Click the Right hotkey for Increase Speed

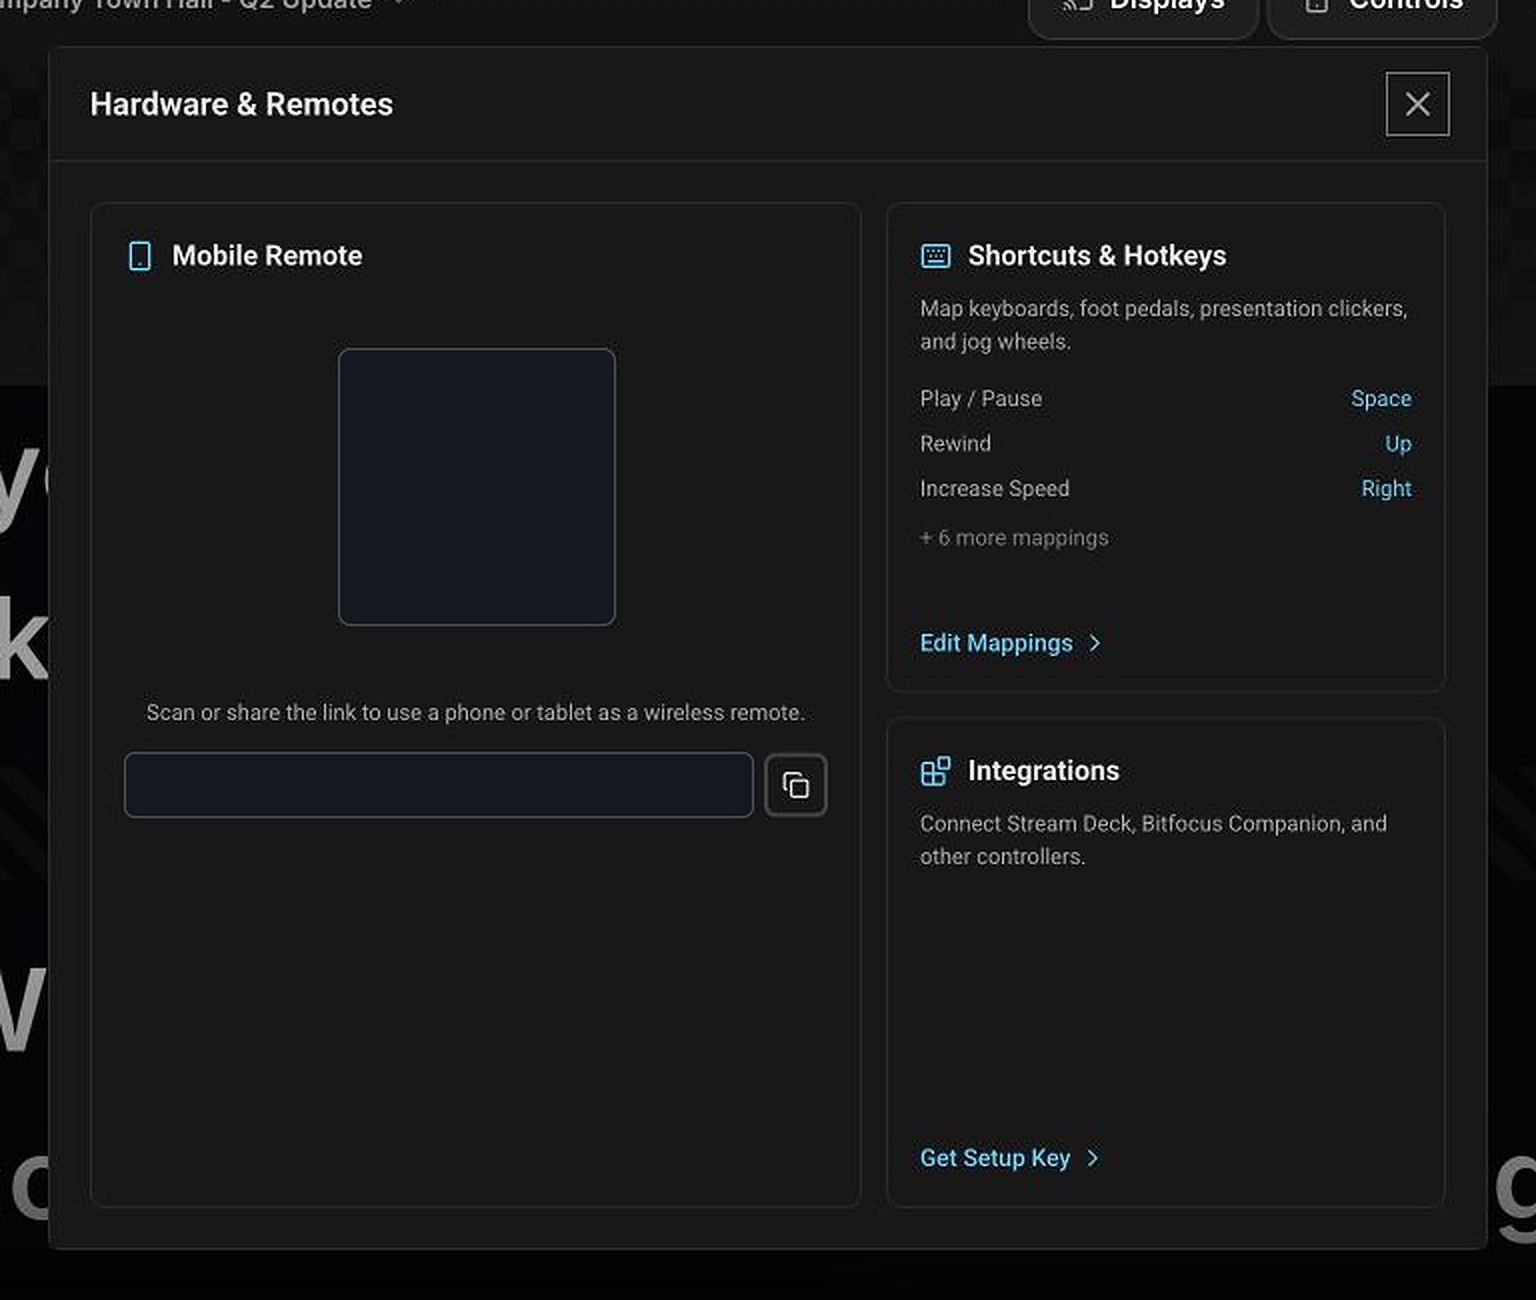click(1386, 489)
